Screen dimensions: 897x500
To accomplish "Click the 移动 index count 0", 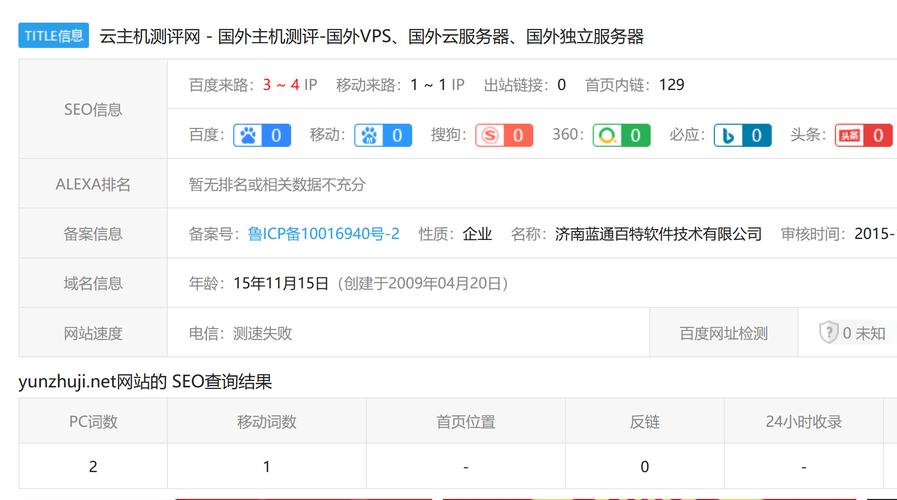I will pyautogui.click(x=397, y=136).
